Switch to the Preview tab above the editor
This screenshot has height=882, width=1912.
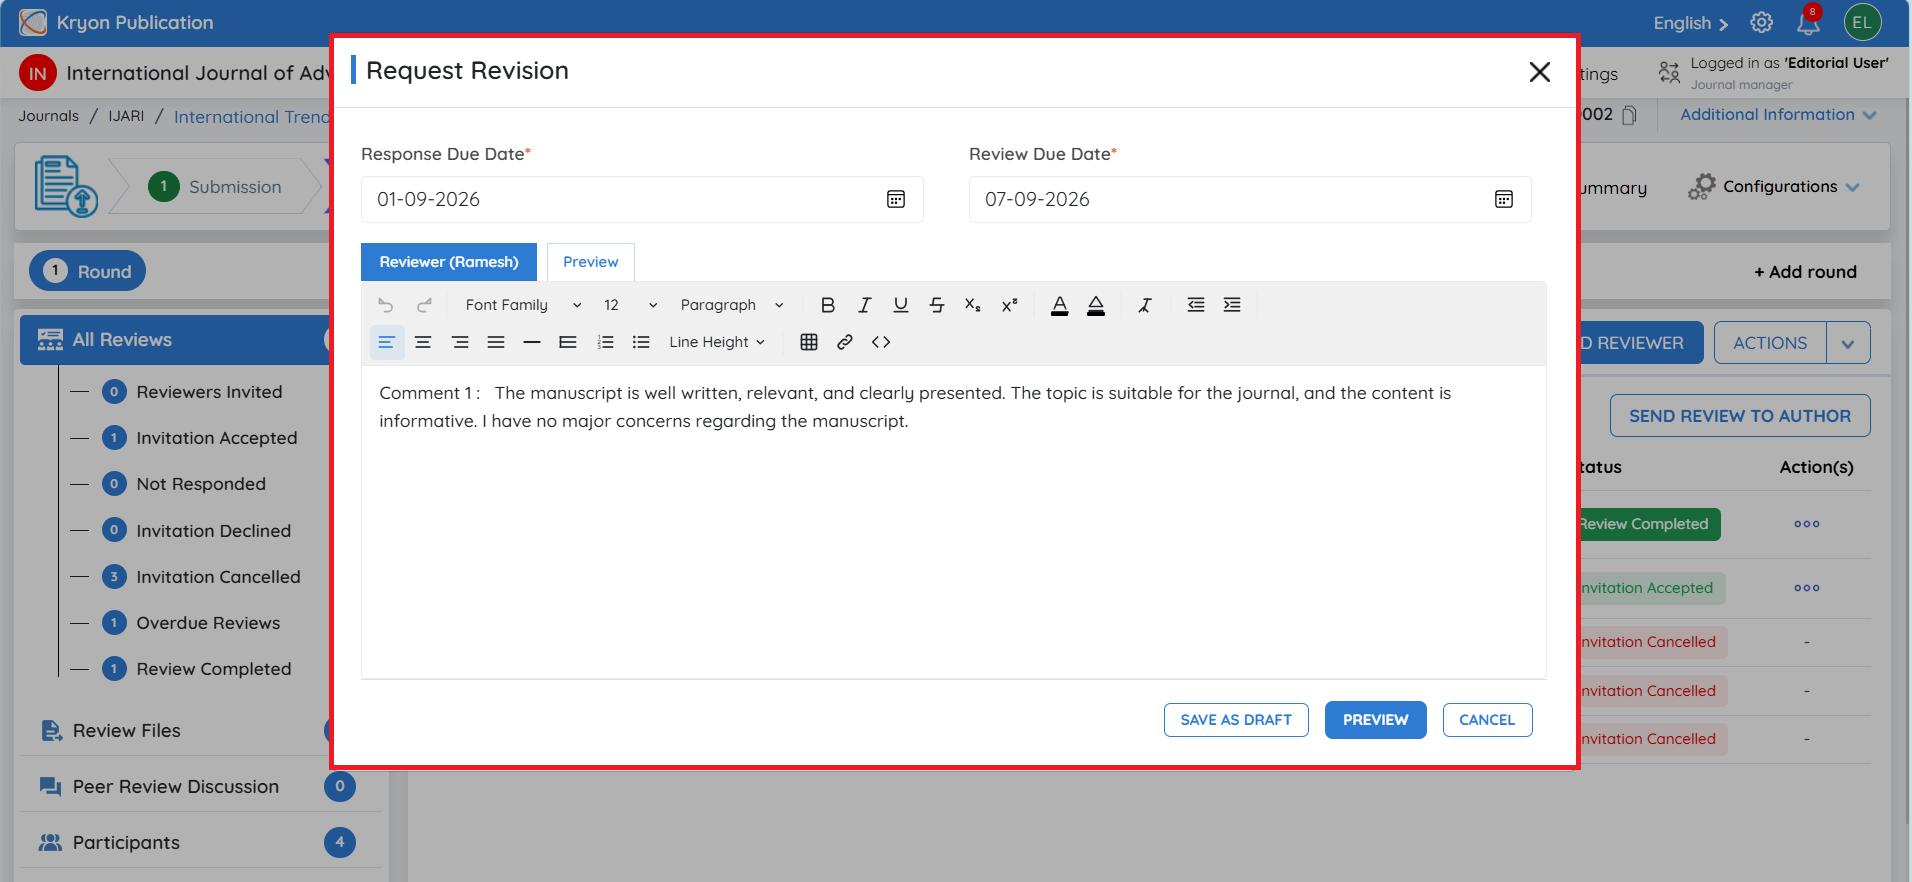pos(591,262)
